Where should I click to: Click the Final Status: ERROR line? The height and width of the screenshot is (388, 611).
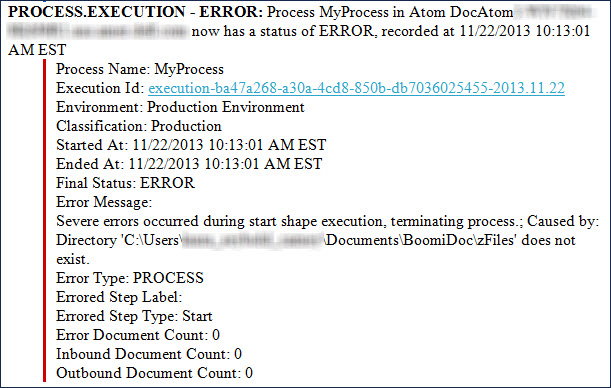pyautogui.click(x=125, y=183)
